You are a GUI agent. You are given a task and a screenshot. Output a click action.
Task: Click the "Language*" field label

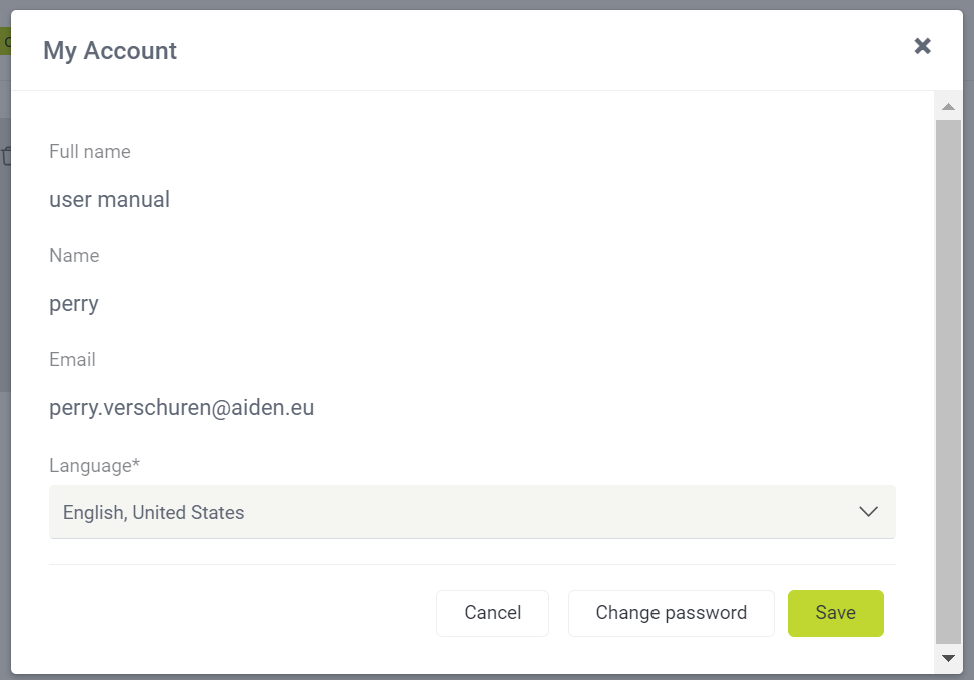pos(94,465)
